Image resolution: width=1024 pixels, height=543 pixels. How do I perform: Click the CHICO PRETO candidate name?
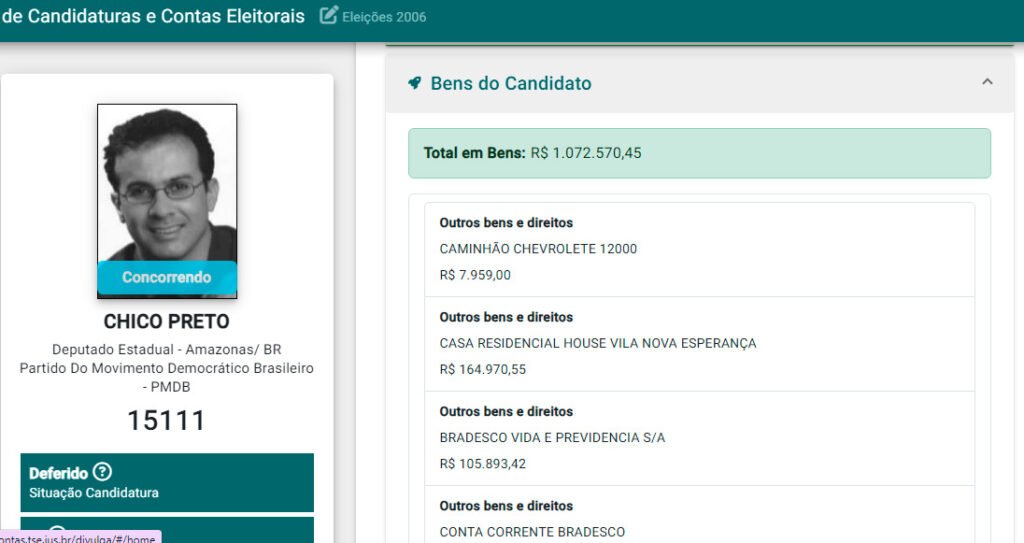click(x=167, y=322)
